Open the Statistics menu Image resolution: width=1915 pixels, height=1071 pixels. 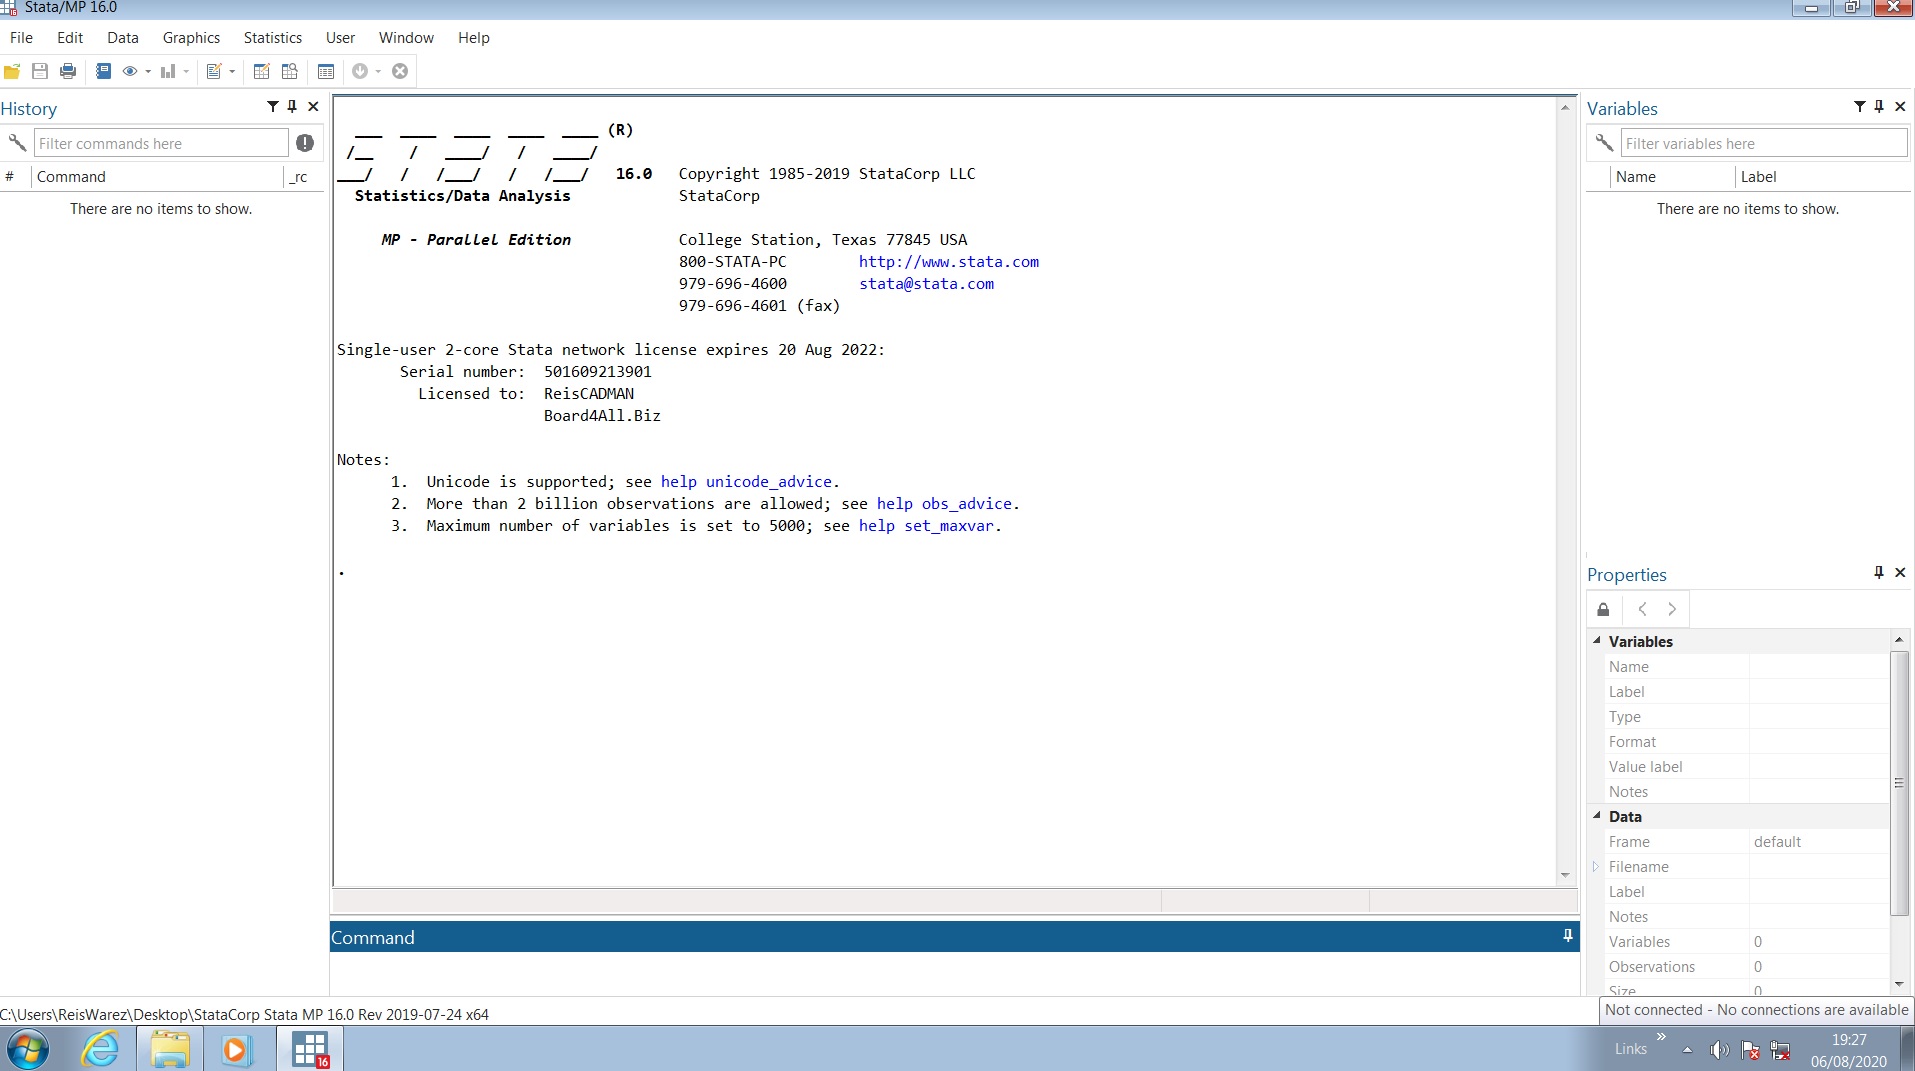pos(273,38)
